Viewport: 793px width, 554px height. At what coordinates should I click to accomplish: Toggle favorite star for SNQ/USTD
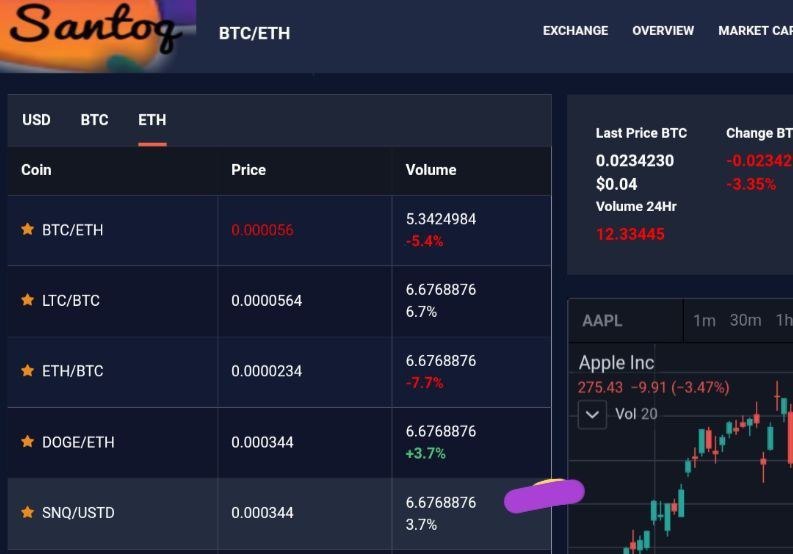pos(28,512)
